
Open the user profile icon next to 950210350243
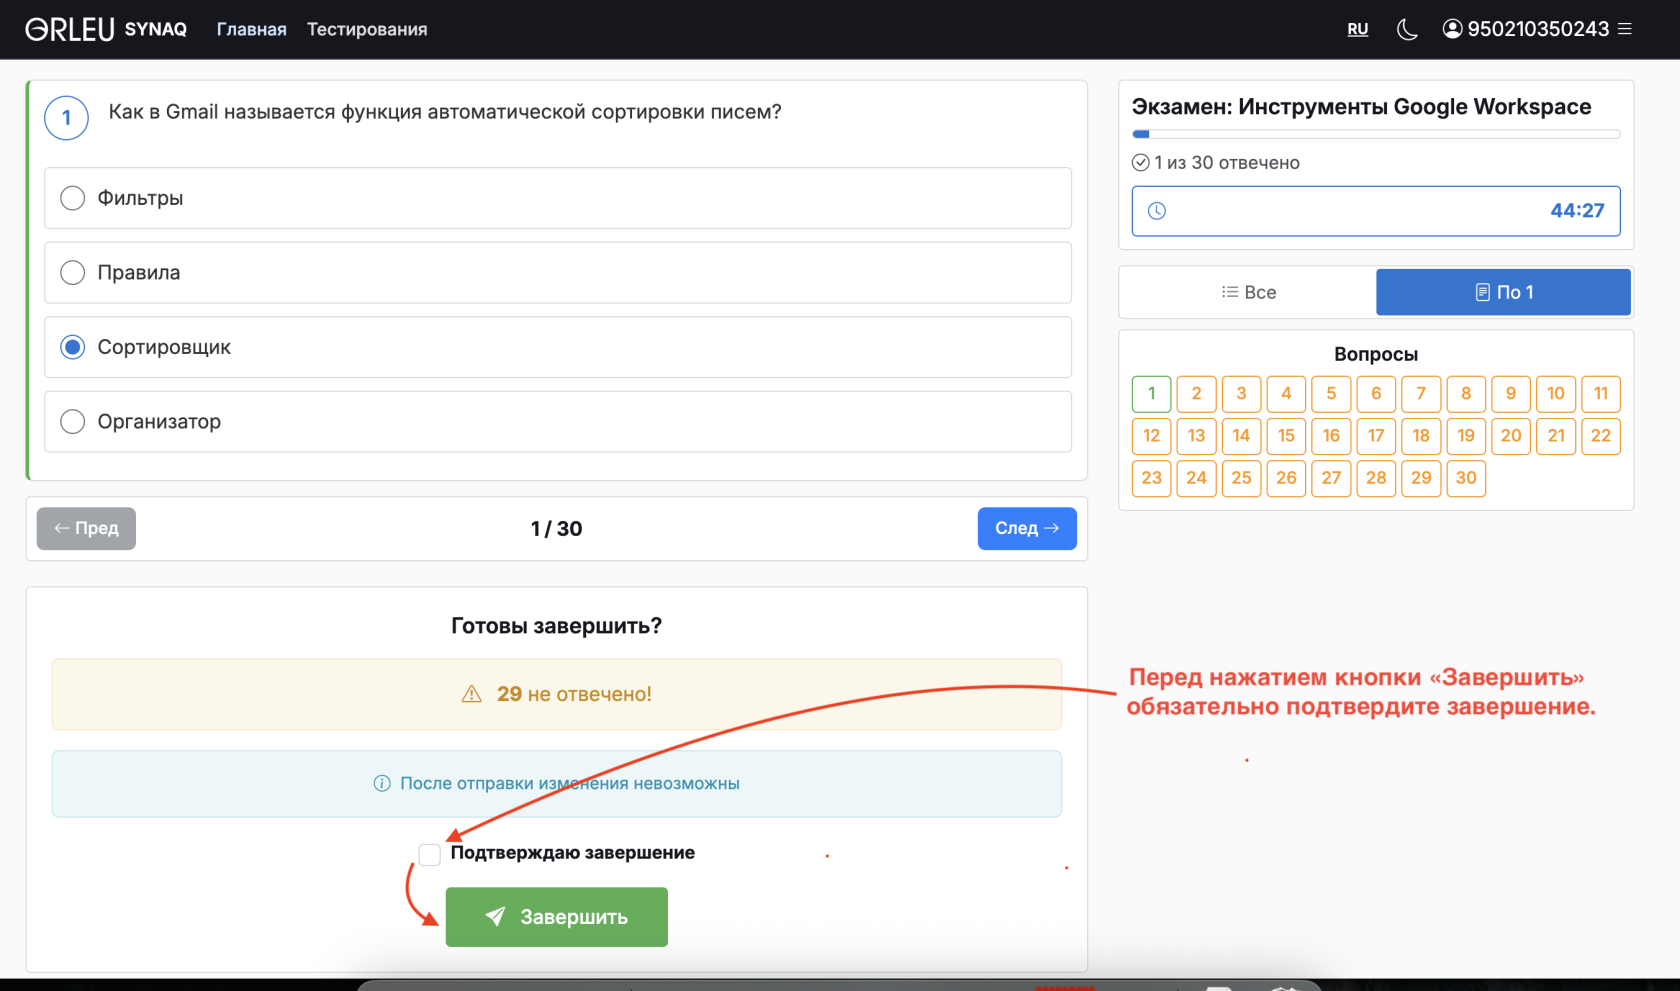[1452, 29]
